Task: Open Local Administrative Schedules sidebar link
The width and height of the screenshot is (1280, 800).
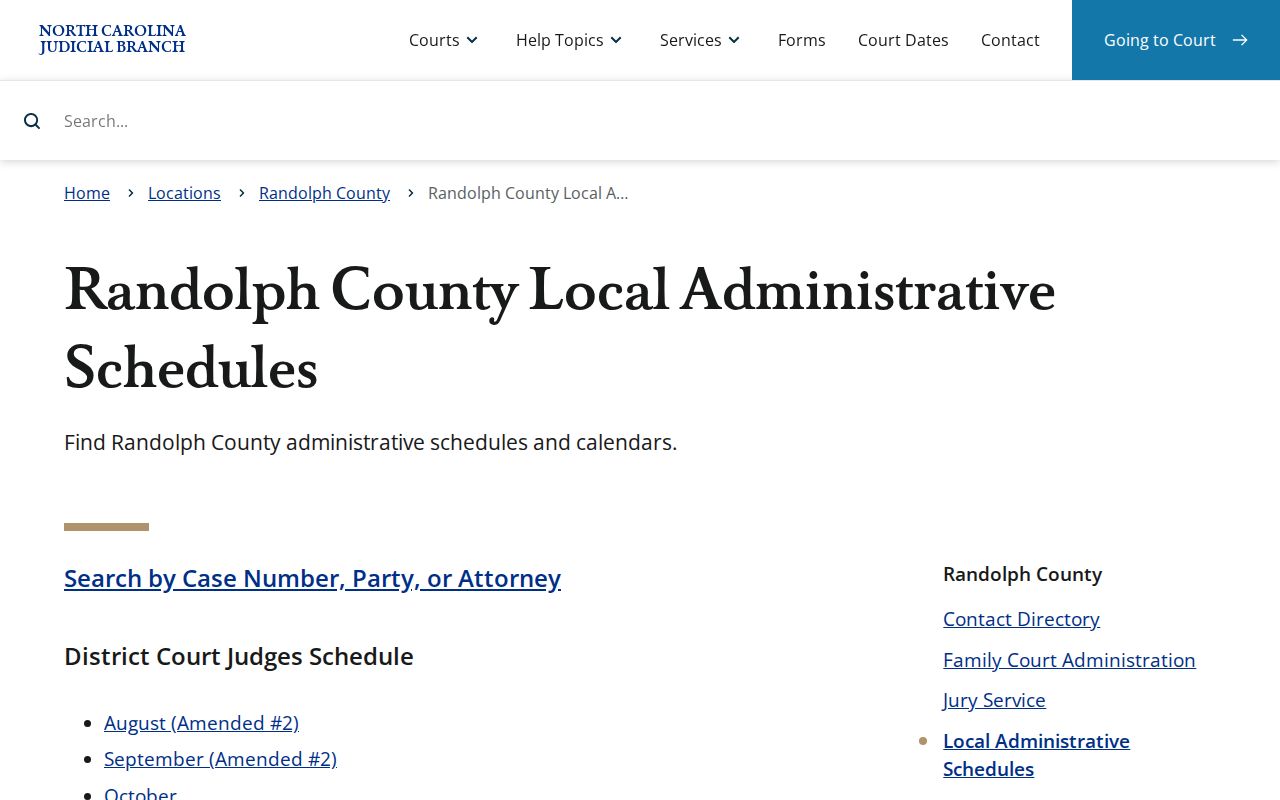Action: coord(1036,755)
